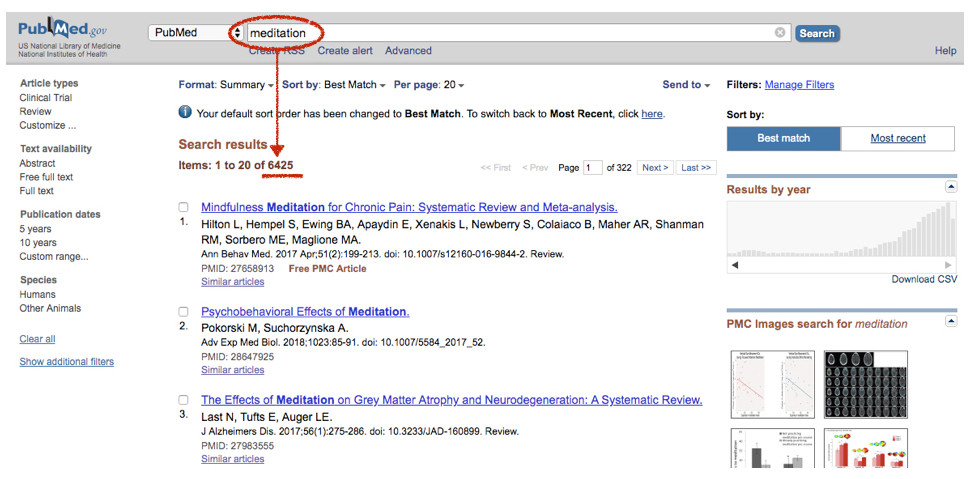Open the first PMC image thumbnail
The height and width of the screenshot is (479, 972).
pyautogui.click(x=772, y=384)
